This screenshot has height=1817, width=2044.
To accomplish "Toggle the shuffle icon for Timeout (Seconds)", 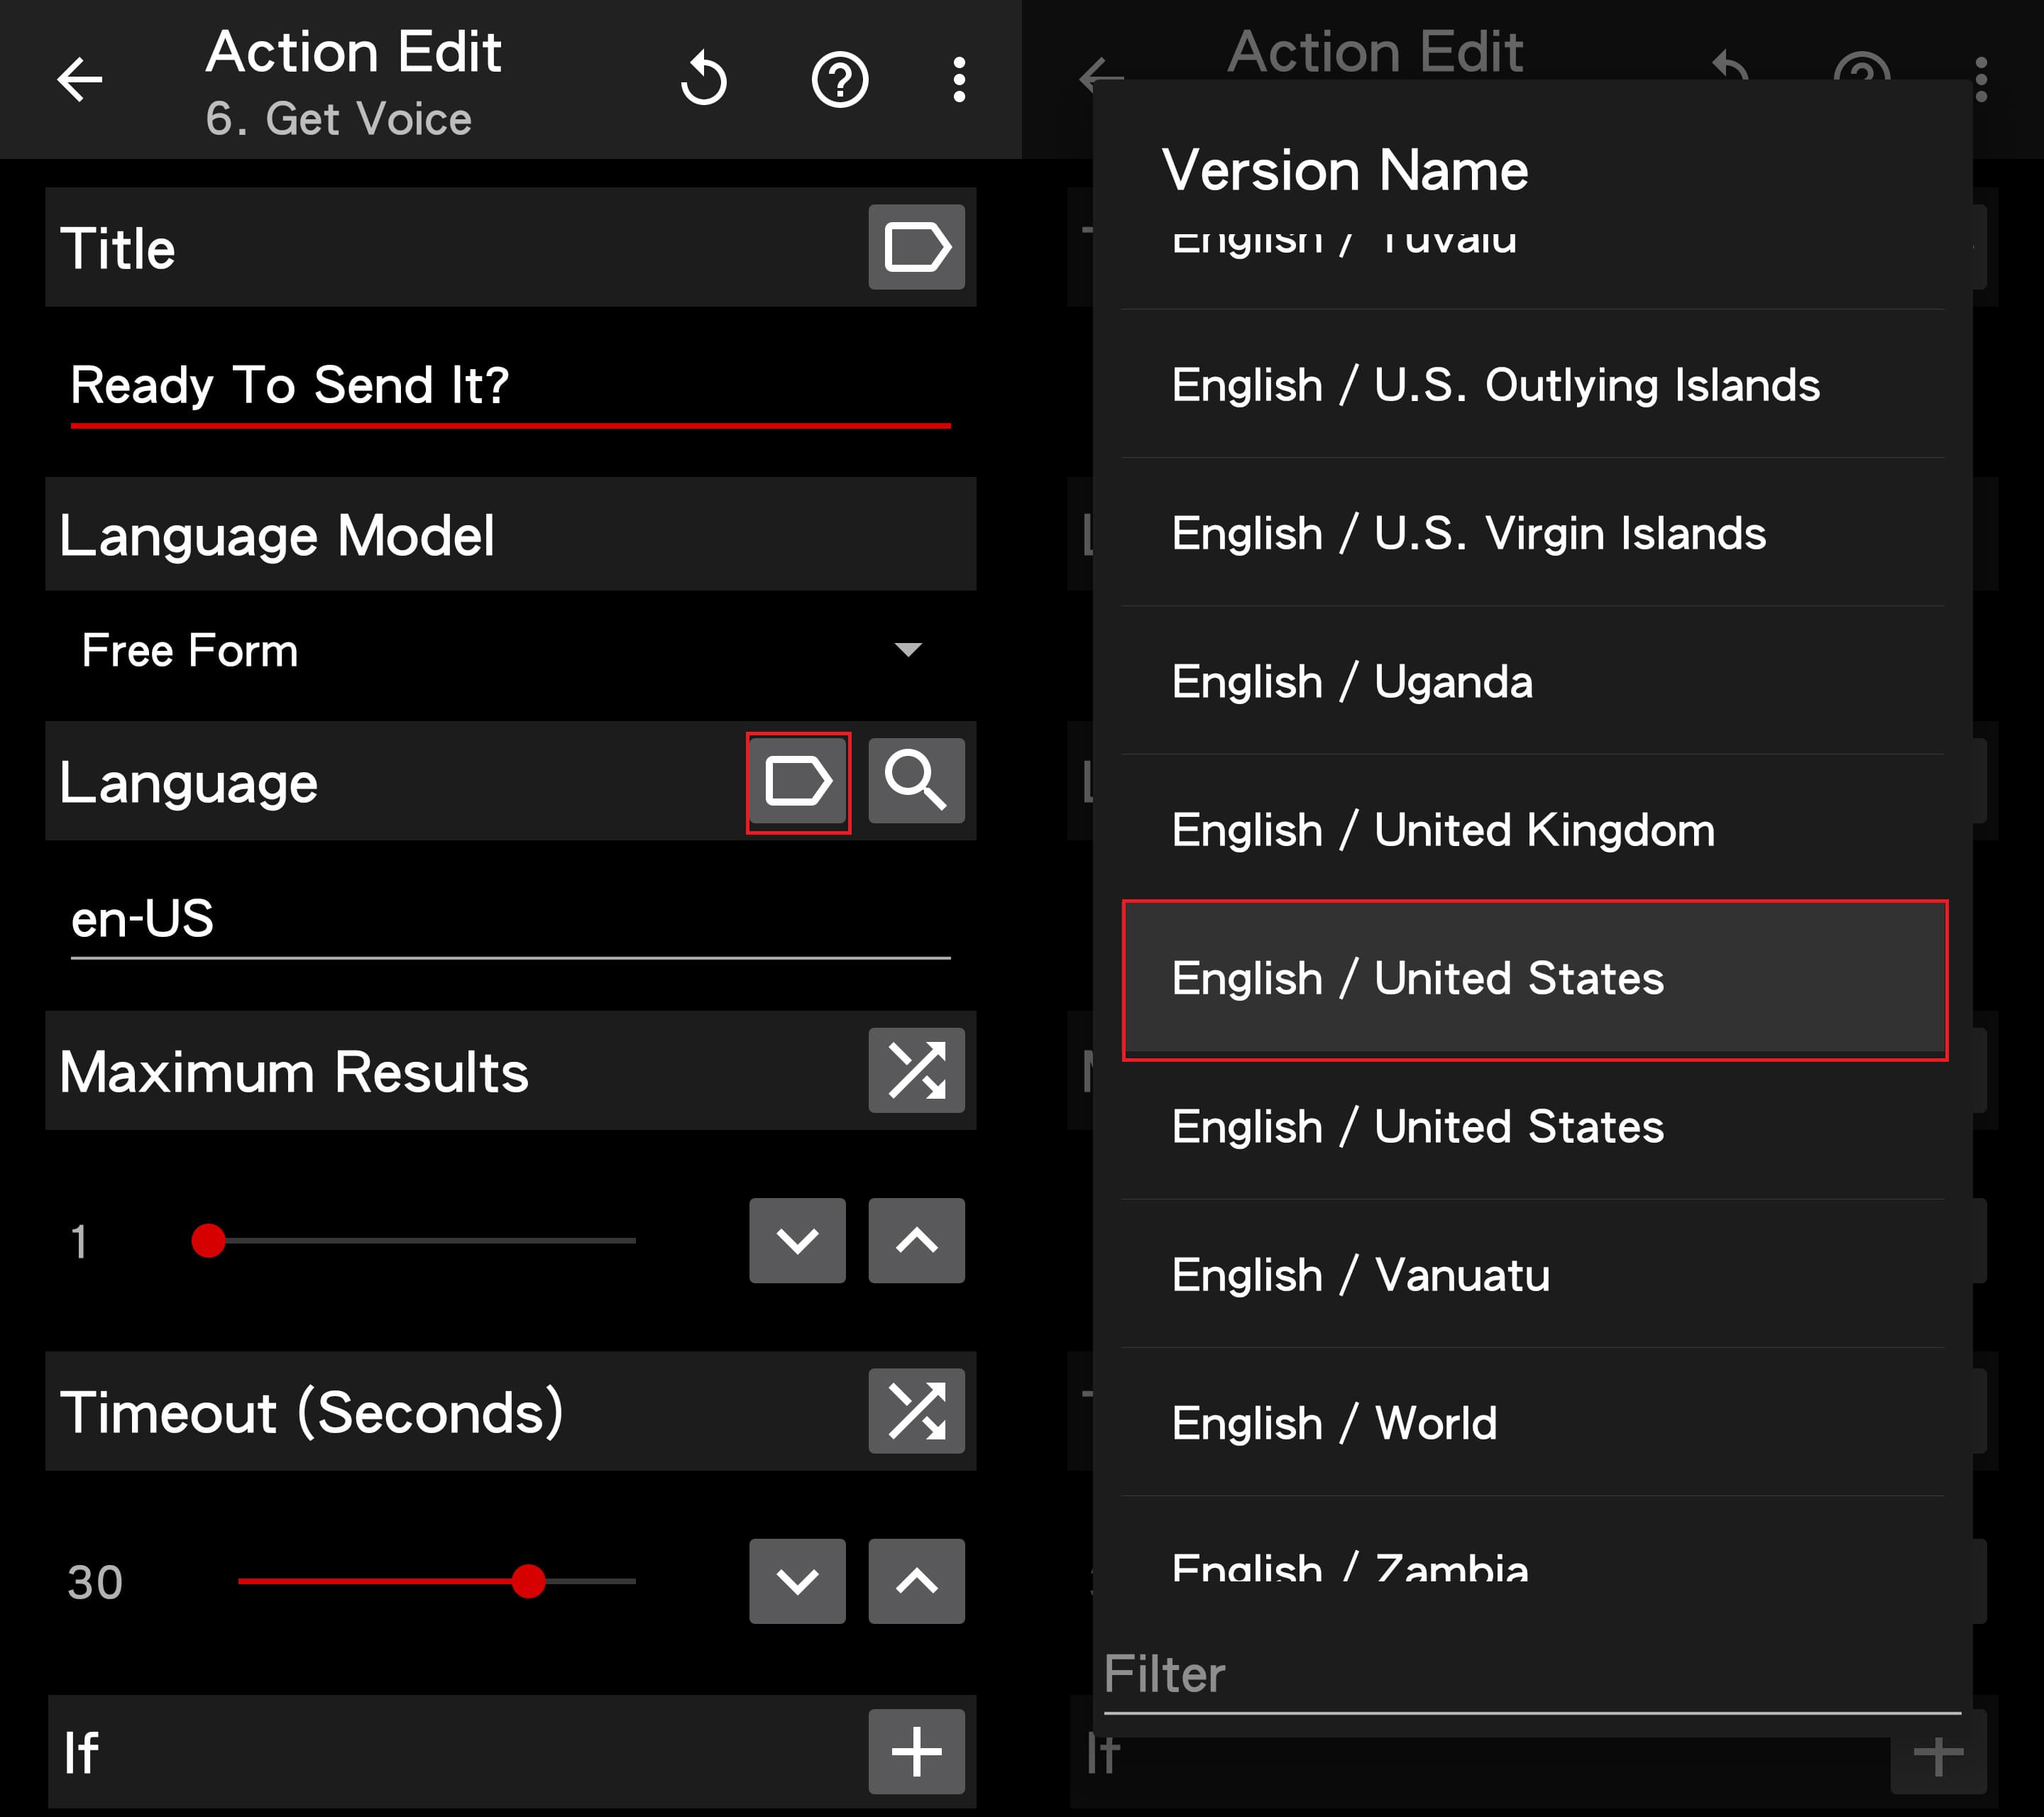I will click(x=916, y=1411).
